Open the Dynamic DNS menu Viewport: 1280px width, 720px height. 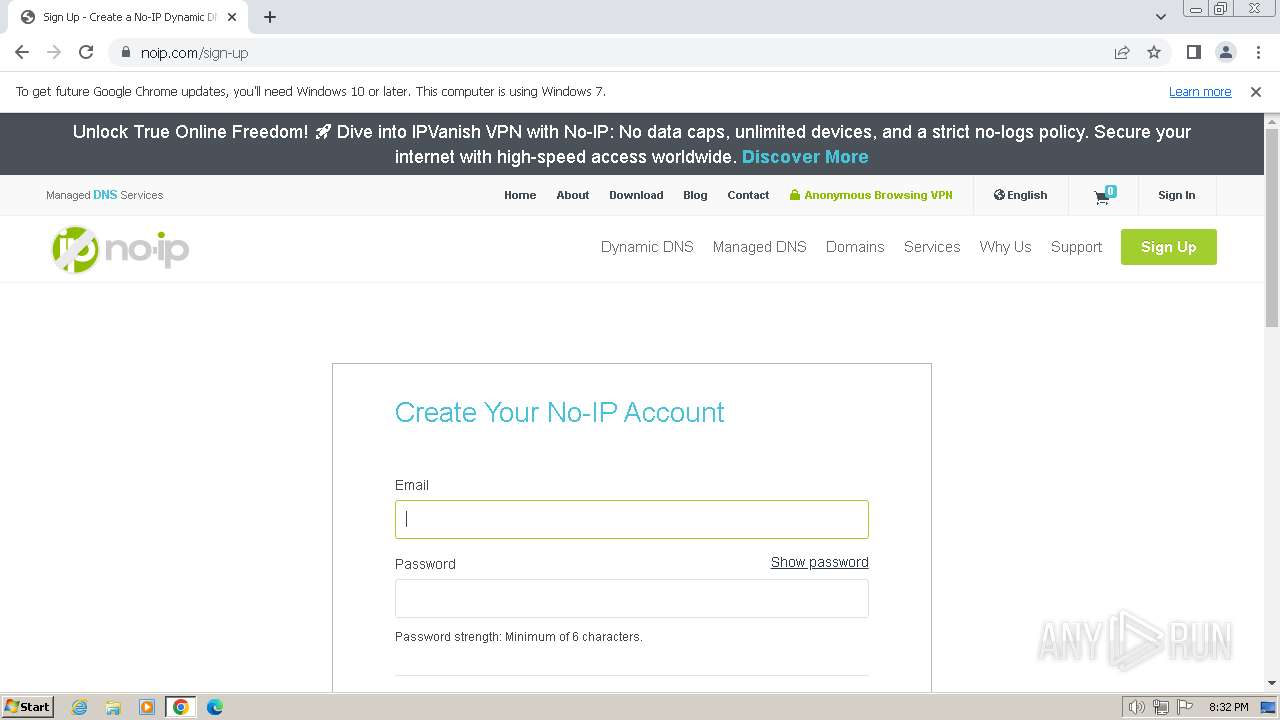(x=647, y=247)
